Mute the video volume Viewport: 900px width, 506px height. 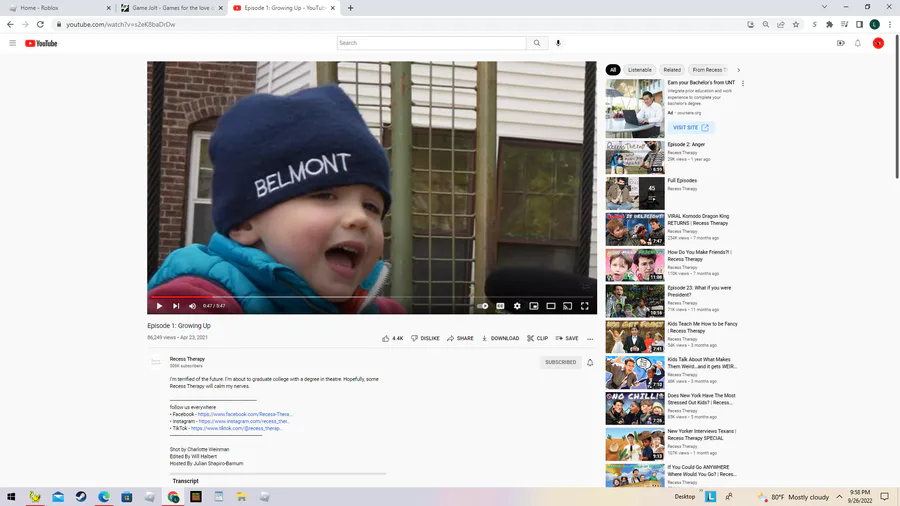[x=193, y=306]
